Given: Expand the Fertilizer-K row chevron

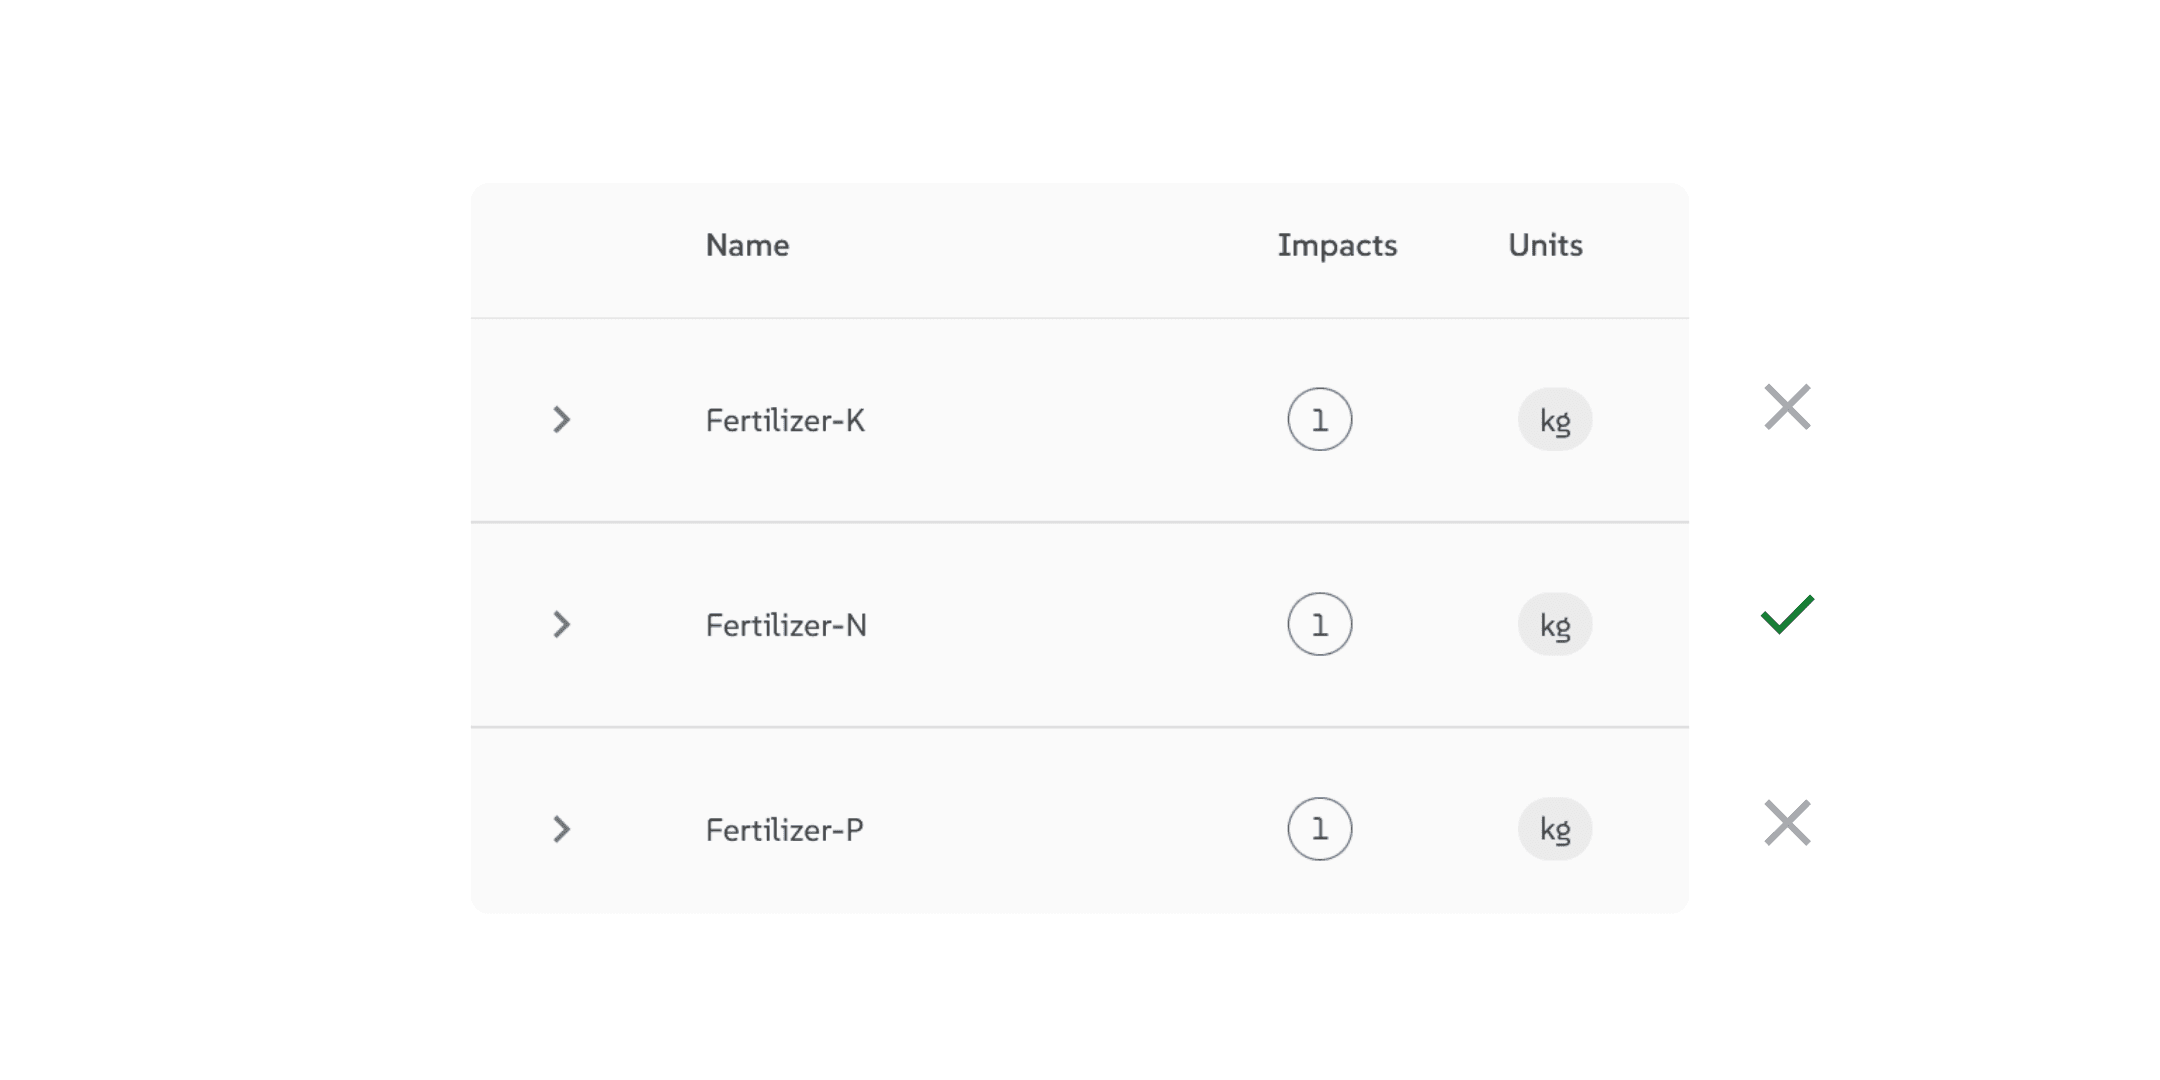Looking at the screenshot, I should (x=562, y=420).
